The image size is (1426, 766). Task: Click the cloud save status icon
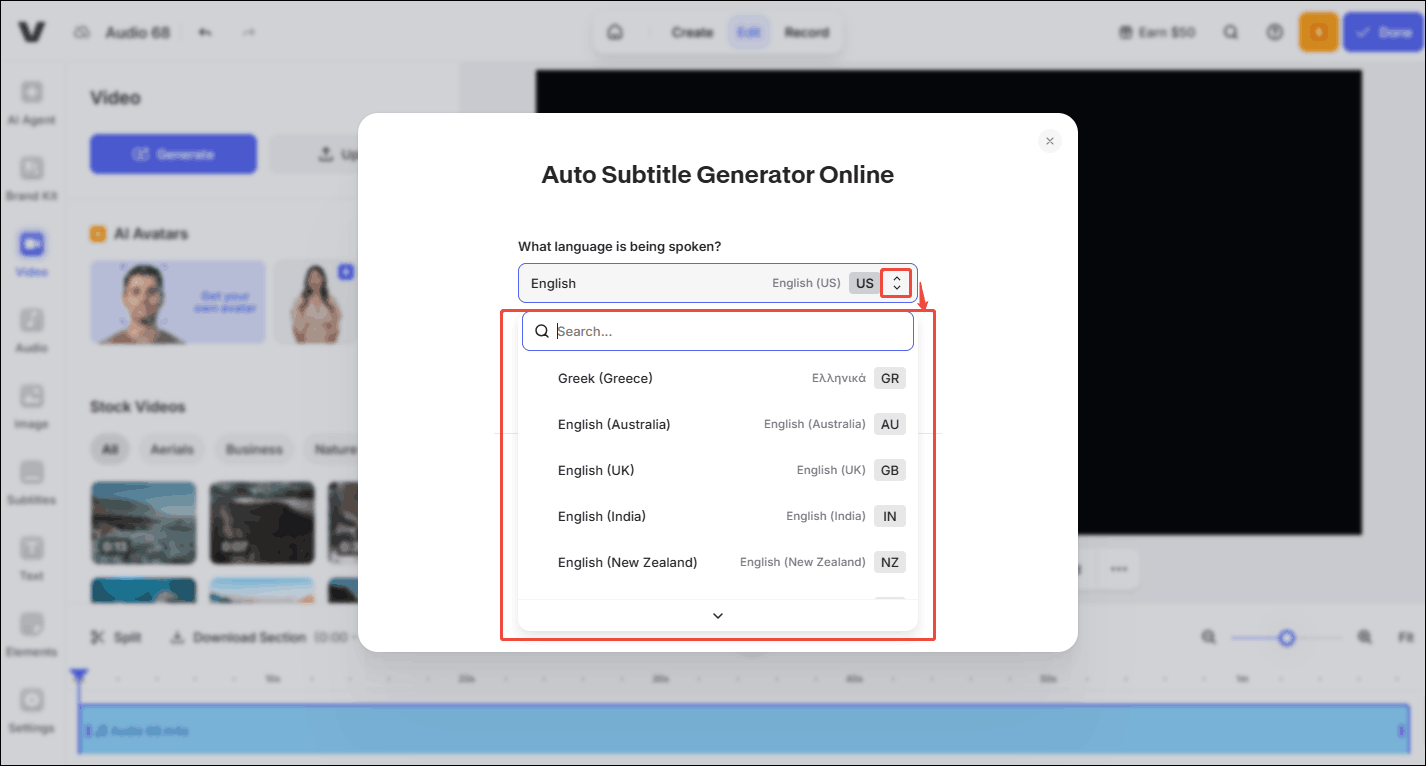82,32
